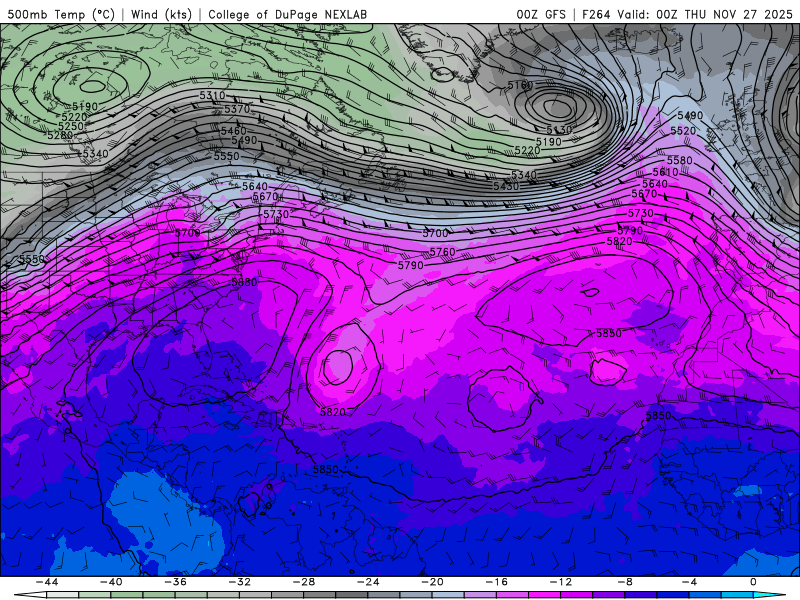Click the 5310 contour label
The image size is (800, 600).
212,95
